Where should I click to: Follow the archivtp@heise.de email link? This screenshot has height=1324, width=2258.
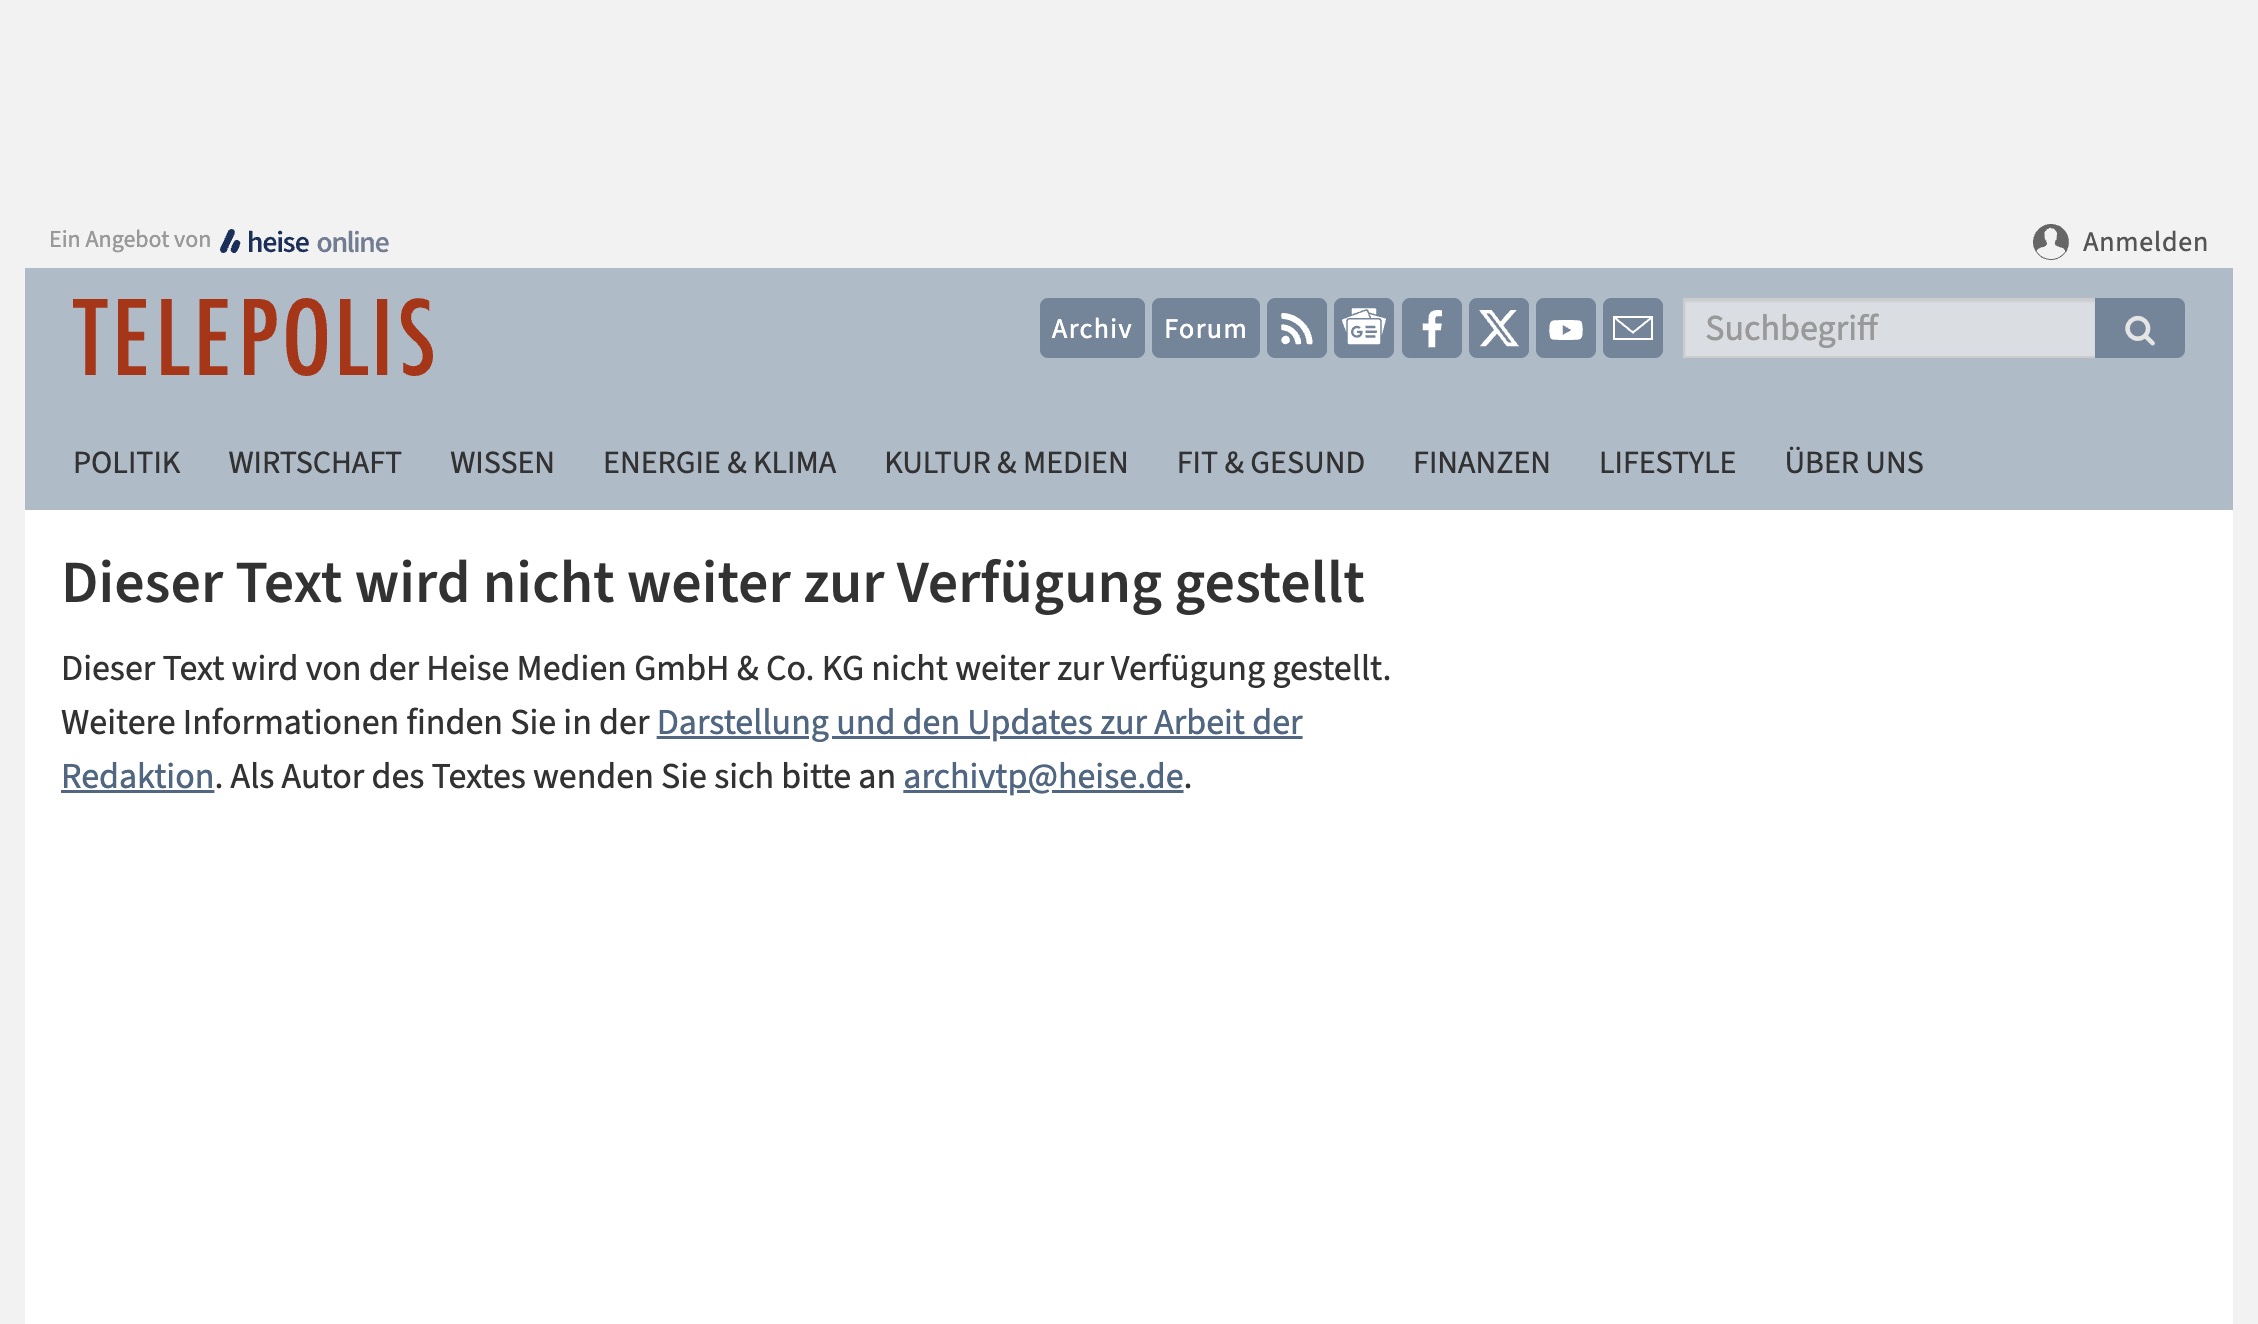[x=1043, y=777]
